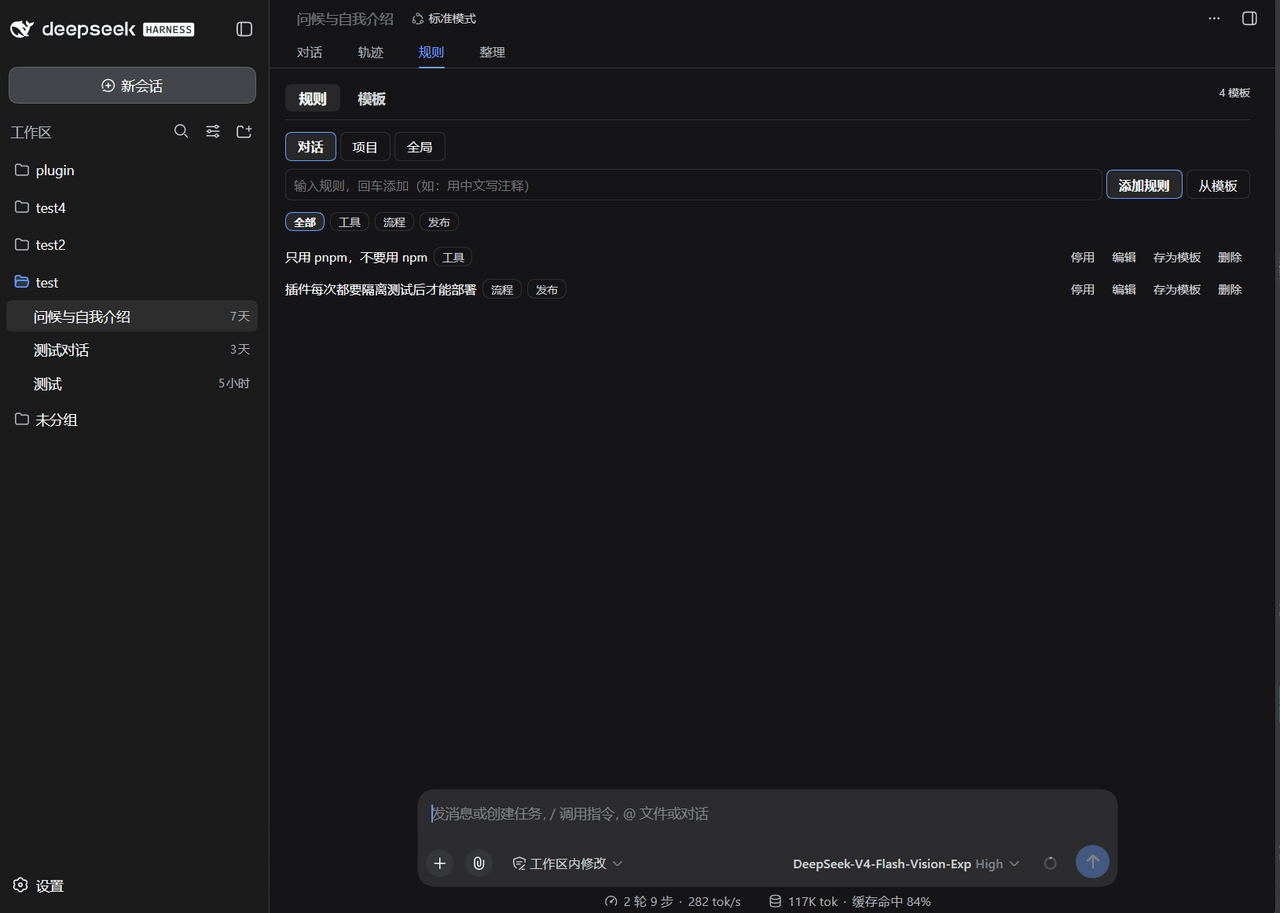This screenshot has width=1280, height=913.
Task: Collapse the left sidebar with the panel icon
Action: tap(244, 29)
